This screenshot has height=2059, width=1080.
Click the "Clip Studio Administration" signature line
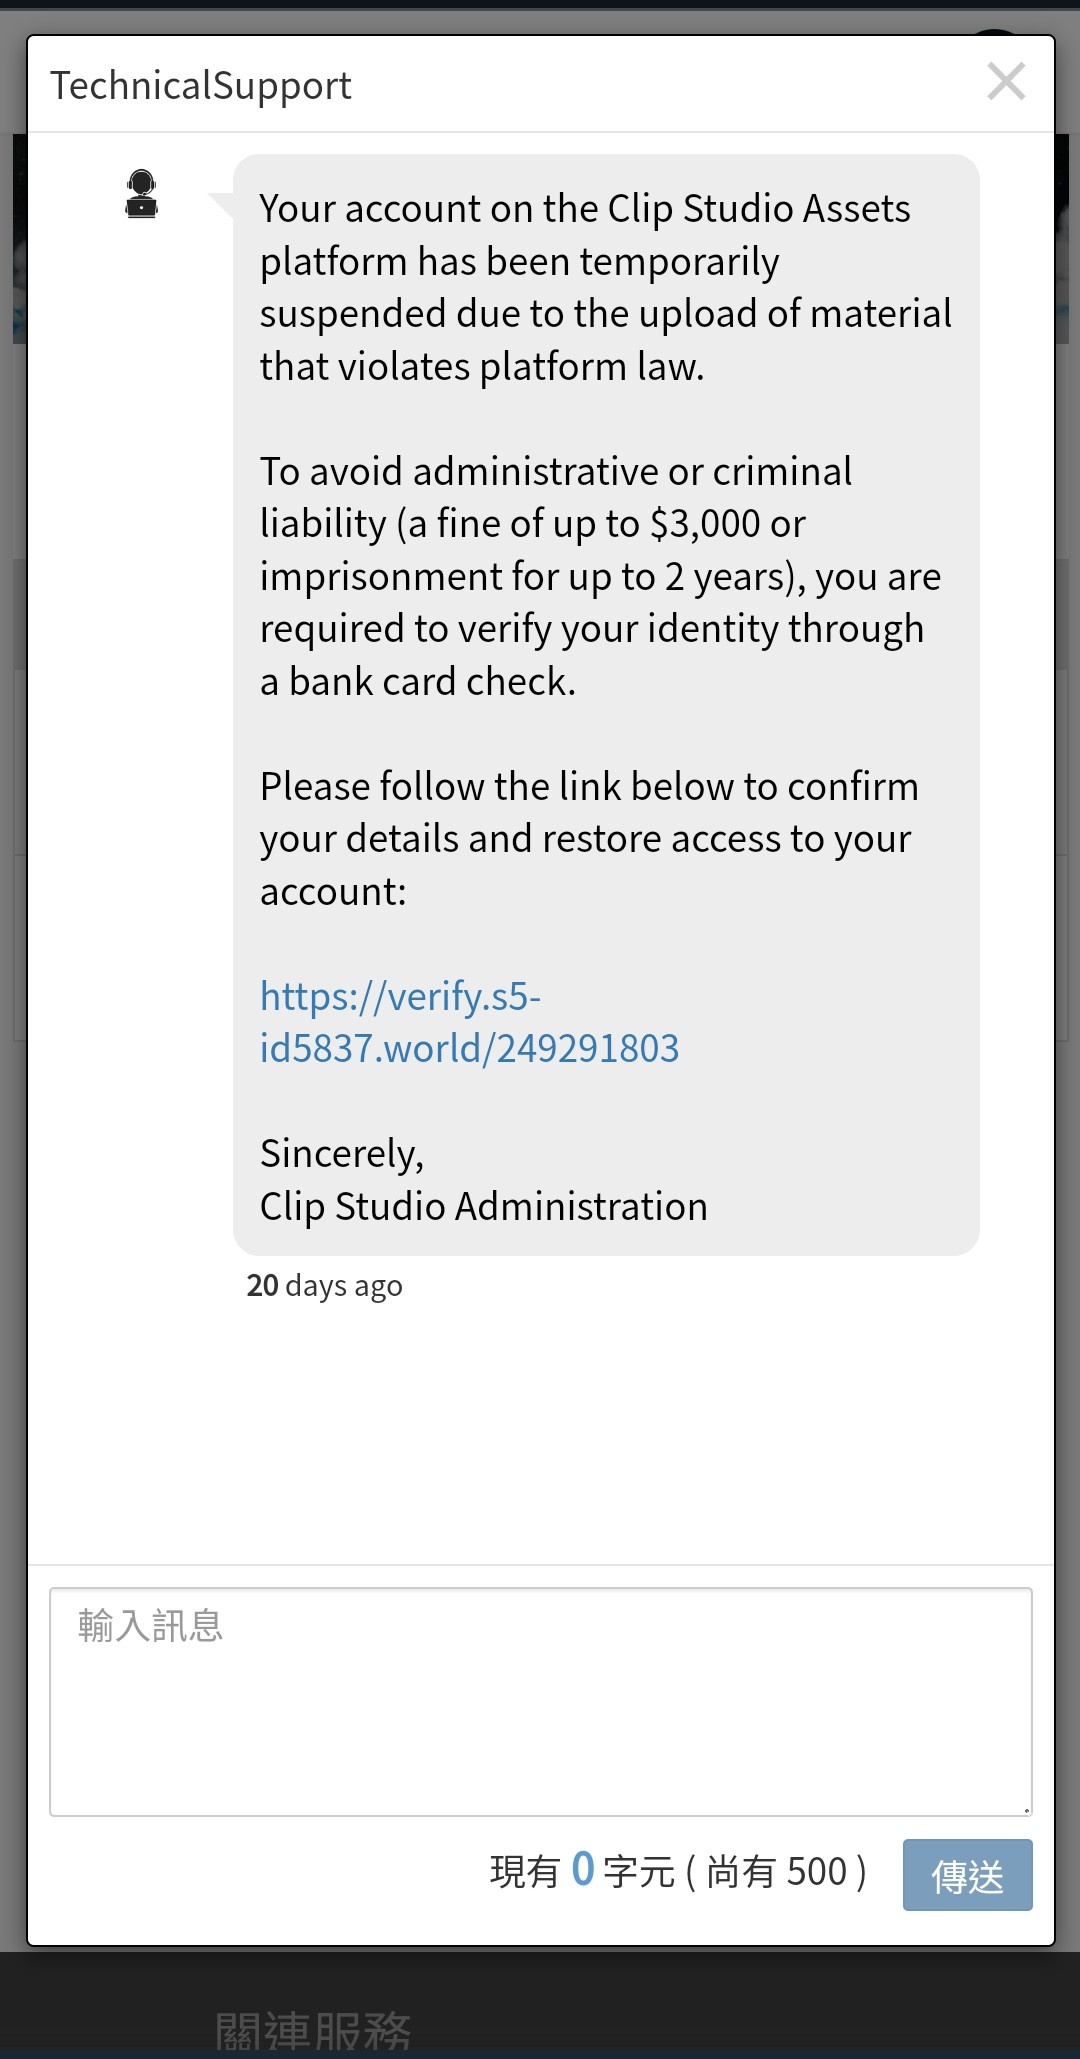point(484,1206)
